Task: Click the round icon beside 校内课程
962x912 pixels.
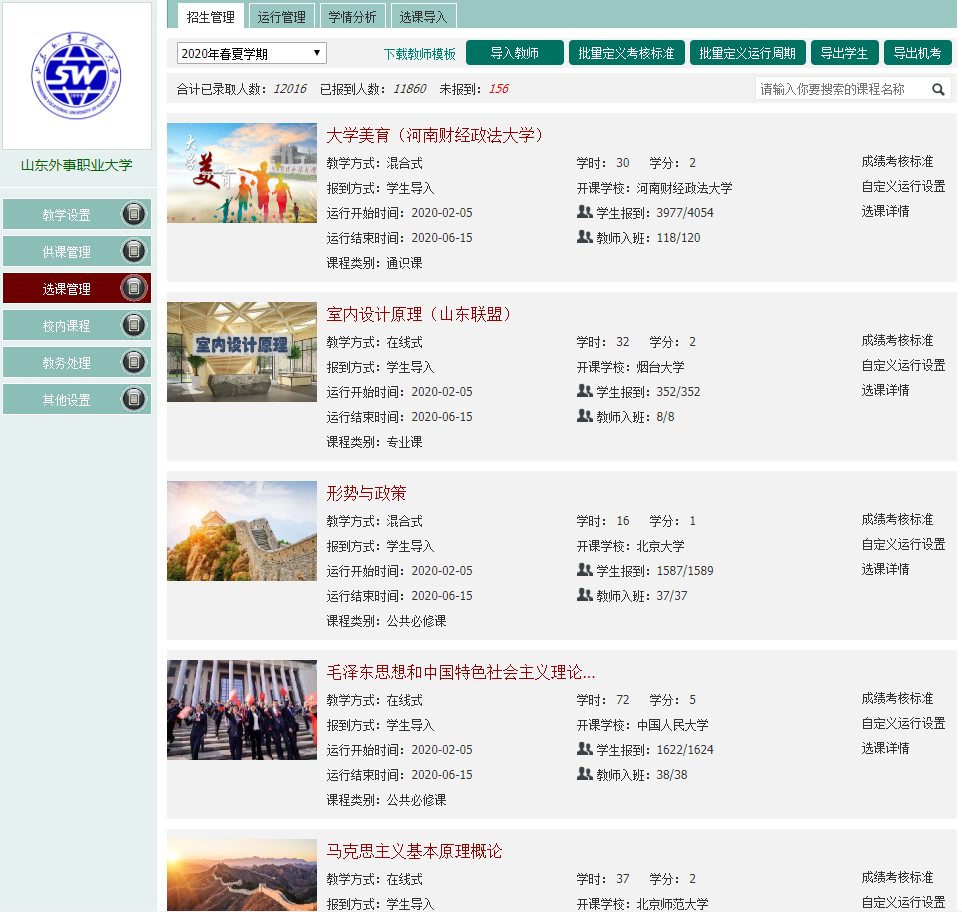Action: (x=134, y=325)
